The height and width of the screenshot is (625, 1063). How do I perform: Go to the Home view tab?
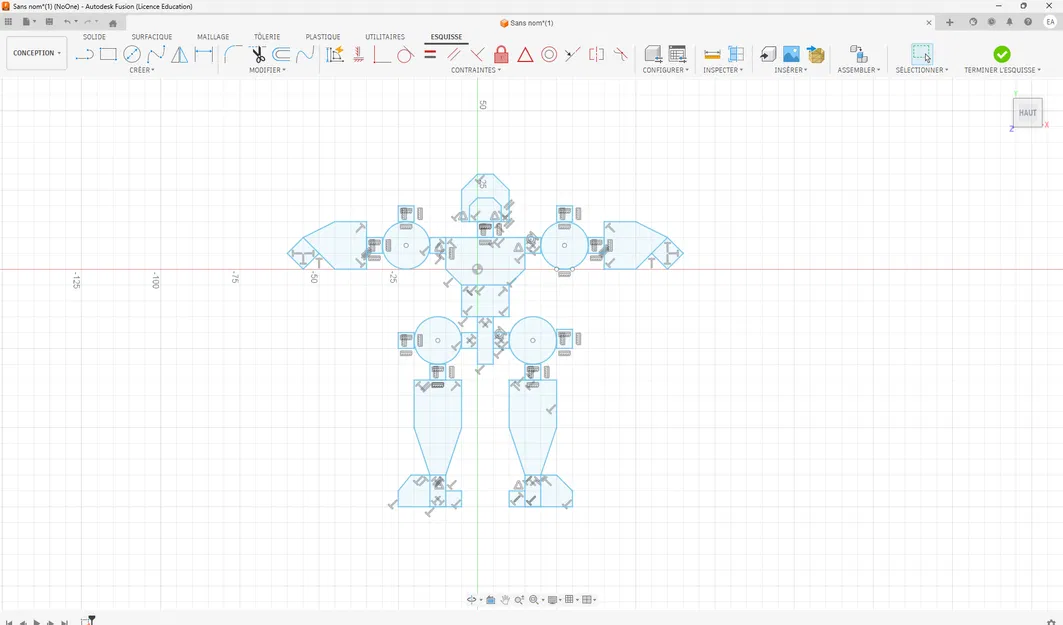point(113,22)
